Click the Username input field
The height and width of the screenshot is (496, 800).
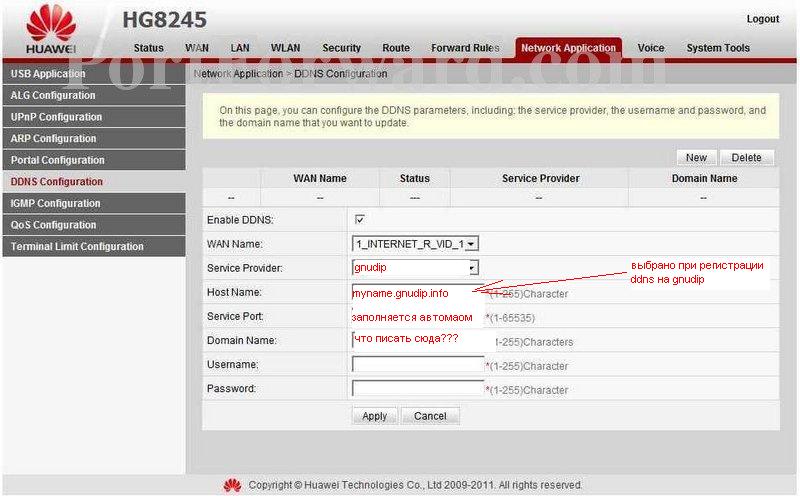click(418, 365)
